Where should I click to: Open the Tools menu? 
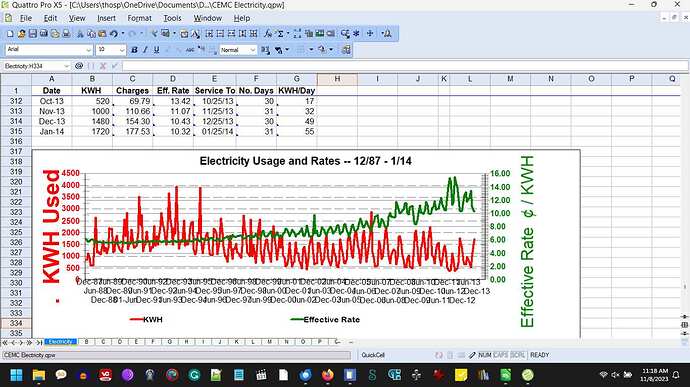pos(172,18)
